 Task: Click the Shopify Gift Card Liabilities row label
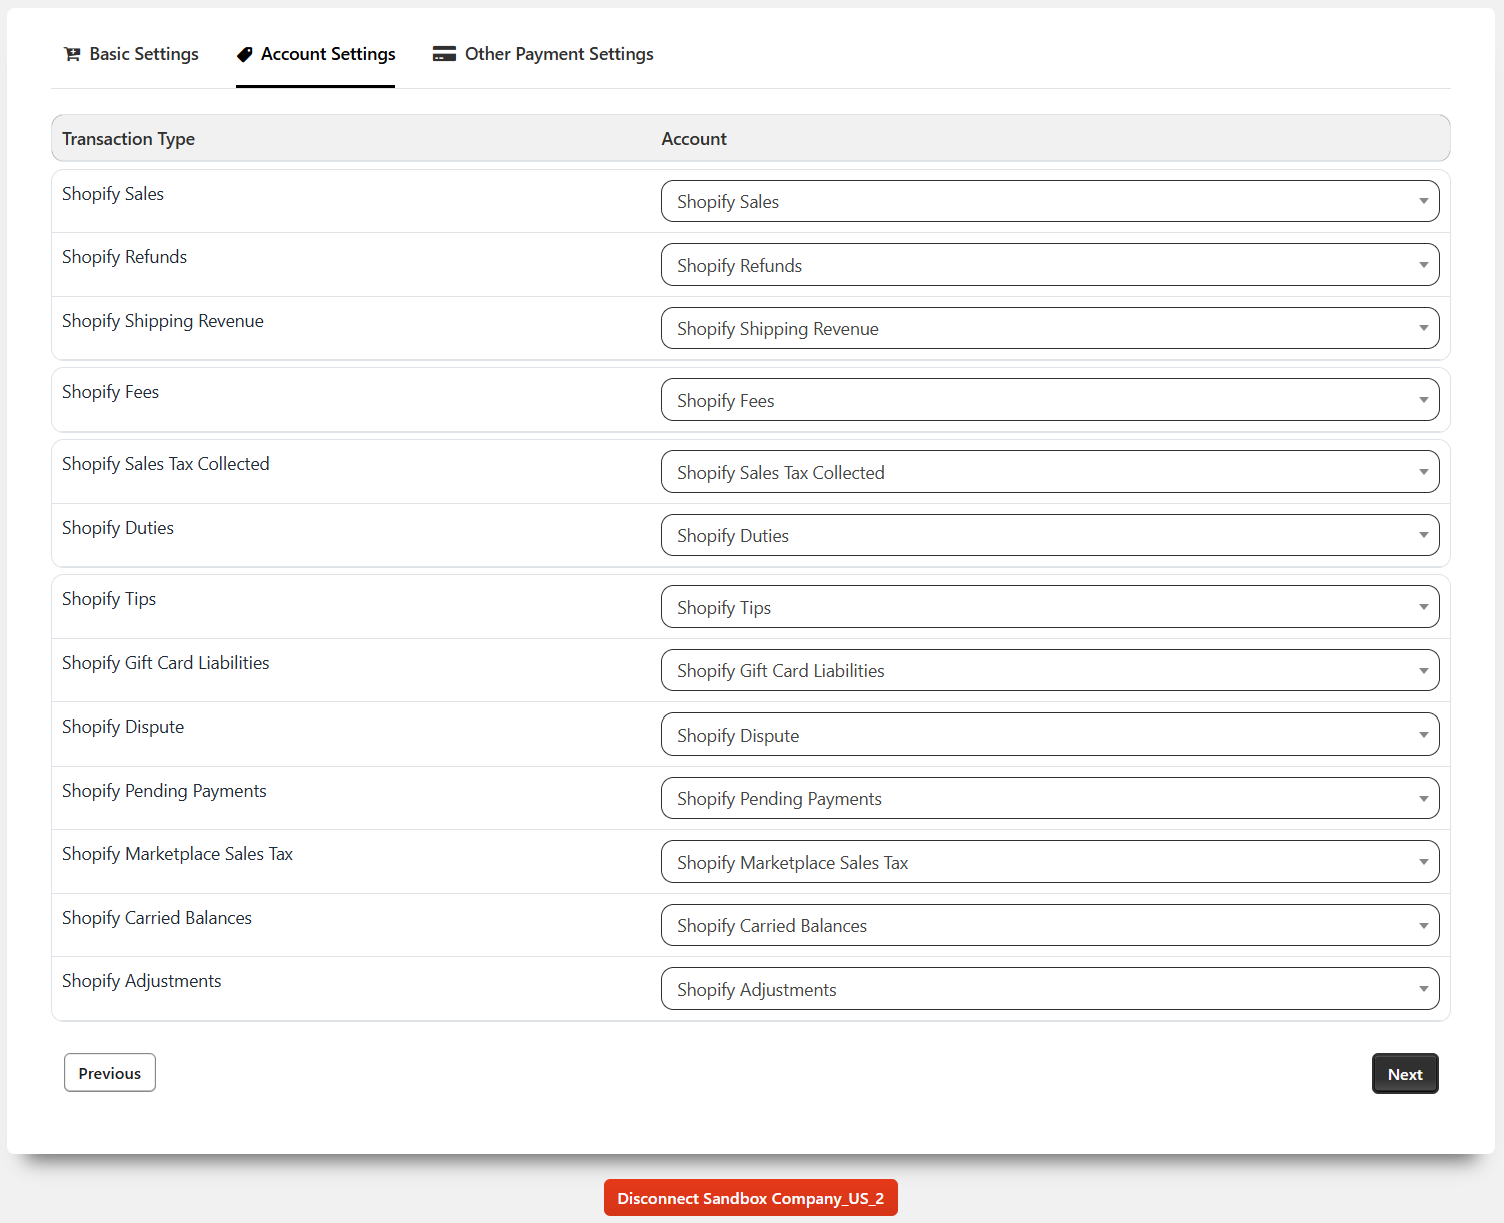(x=166, y=663)
